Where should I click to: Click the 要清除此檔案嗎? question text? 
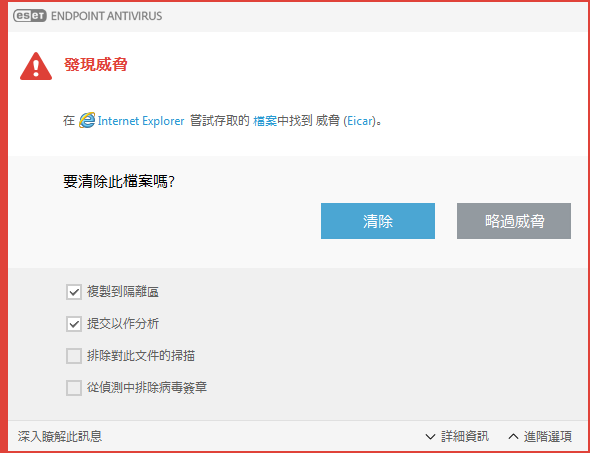(119, 182)
